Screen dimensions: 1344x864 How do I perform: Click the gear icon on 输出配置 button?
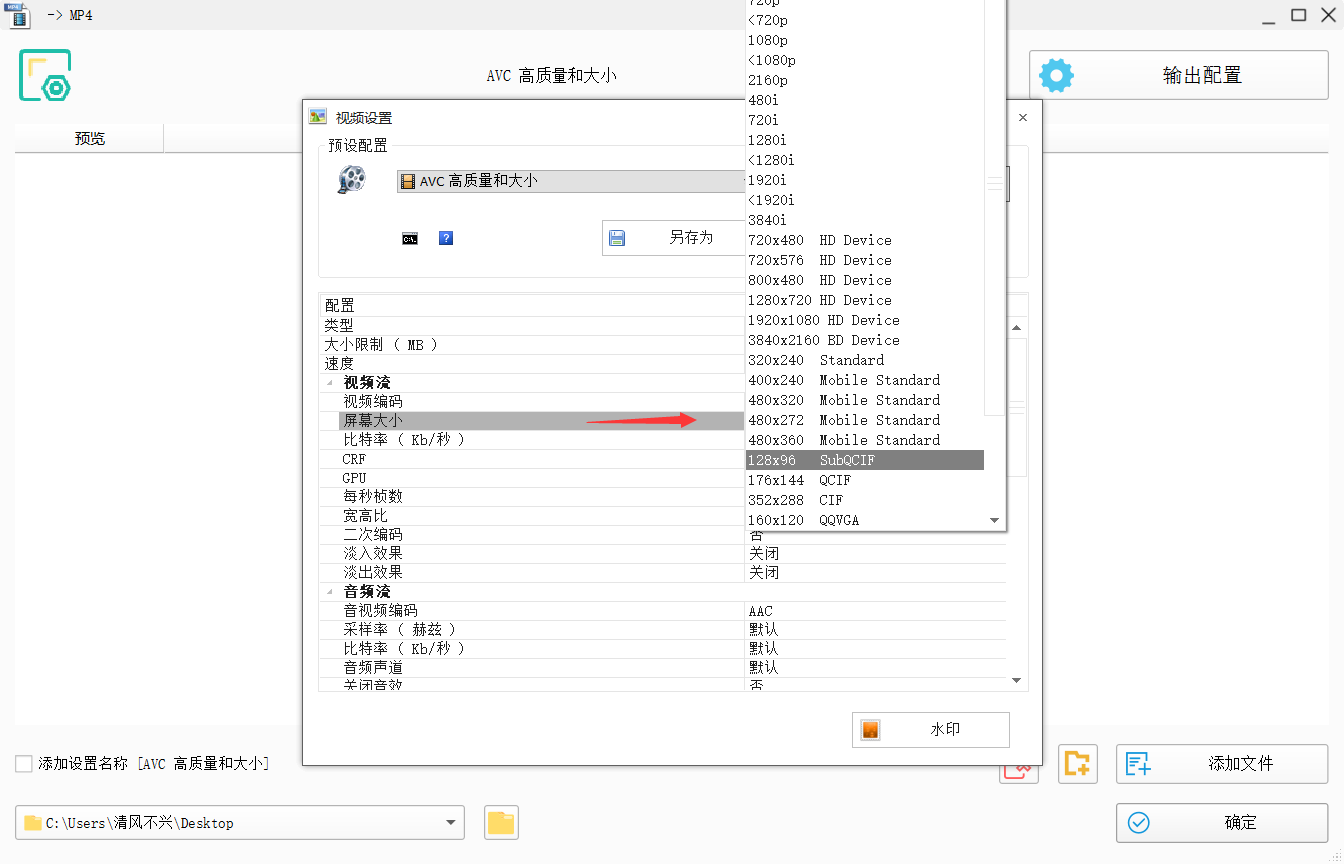(1056, 75)
